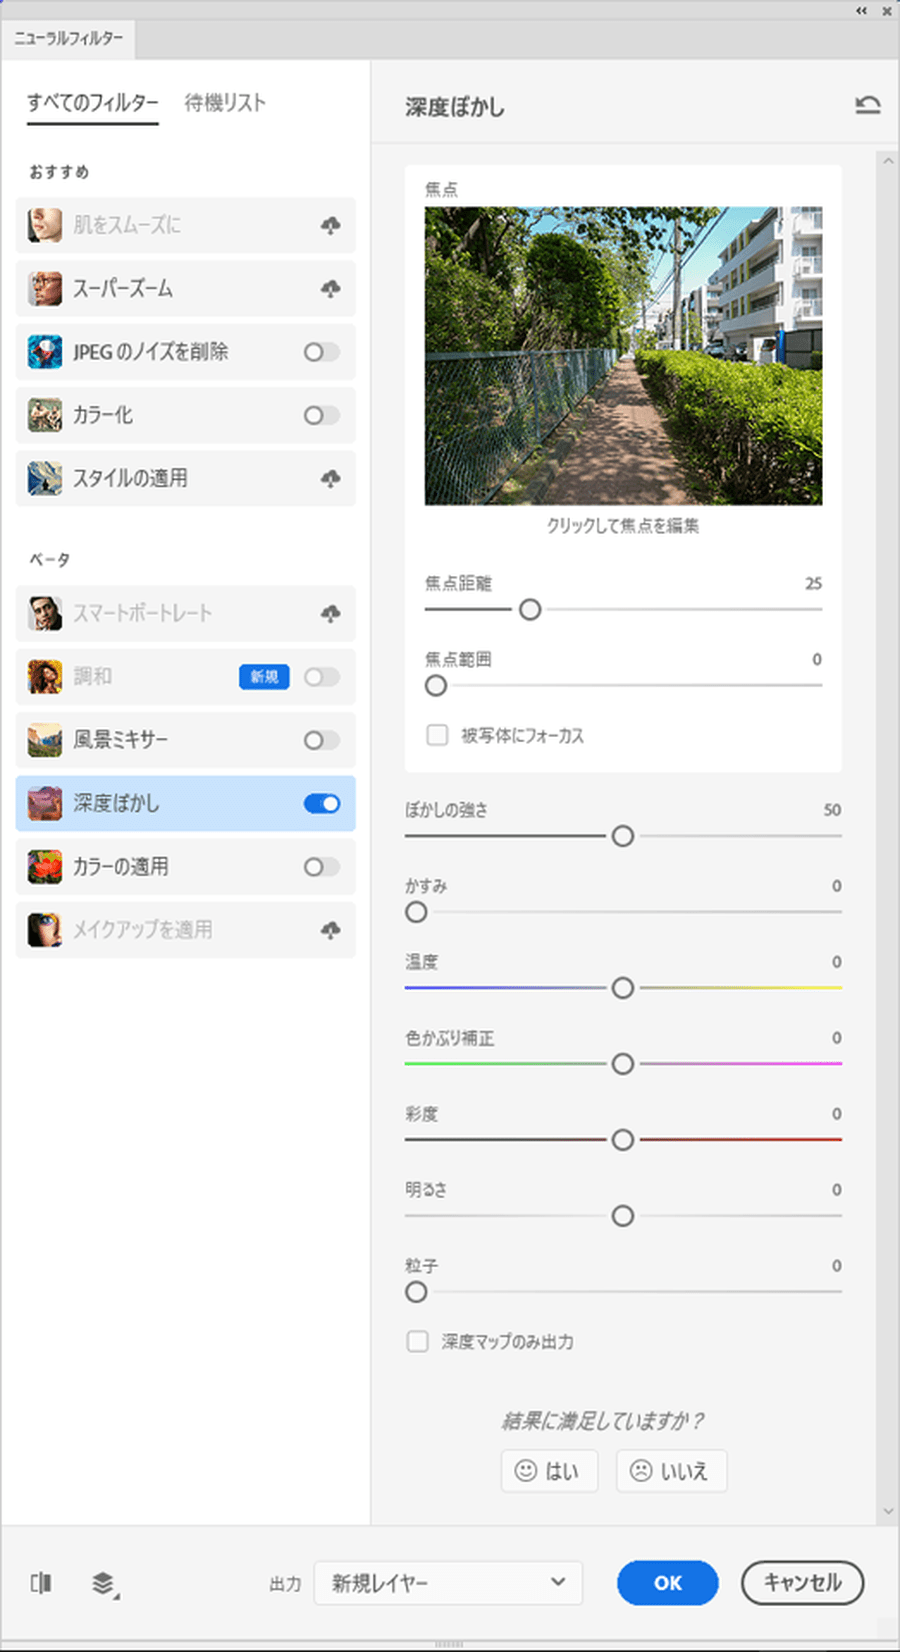Image resolution: width=900 pixels, height=1652 pixels.
Task: Click the スタイルの適用 thumbnail icon
Action: (45, 478)
